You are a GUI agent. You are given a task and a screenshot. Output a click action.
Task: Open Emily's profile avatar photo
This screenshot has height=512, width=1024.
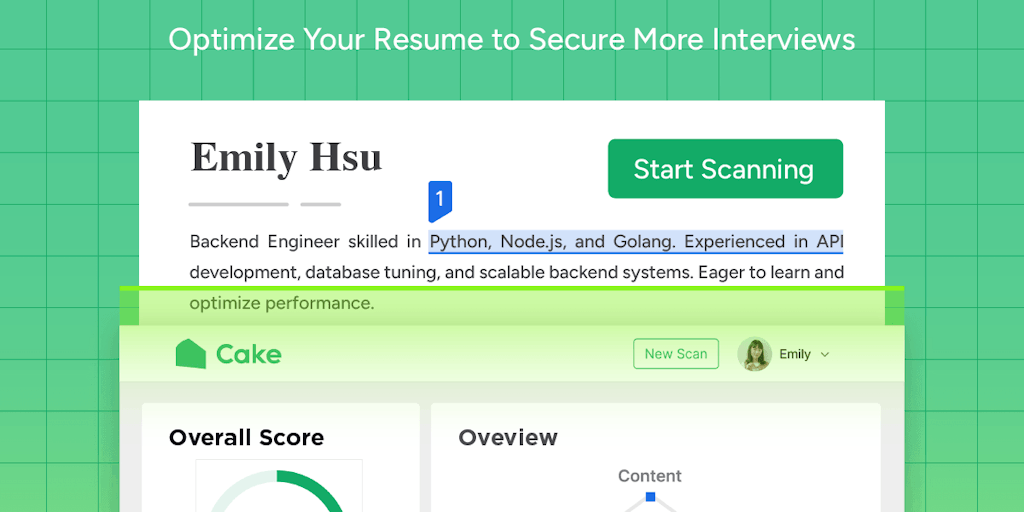click(754, 354)
